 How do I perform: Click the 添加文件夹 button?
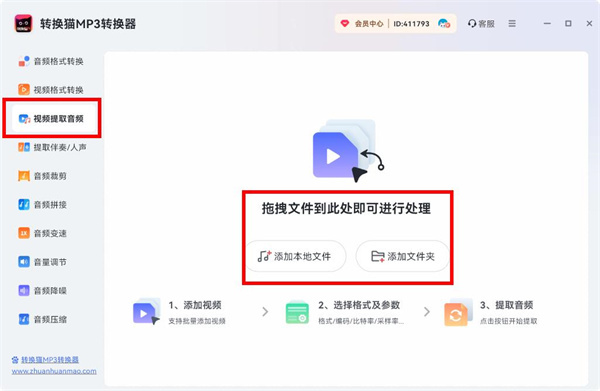tap(403, 256)
